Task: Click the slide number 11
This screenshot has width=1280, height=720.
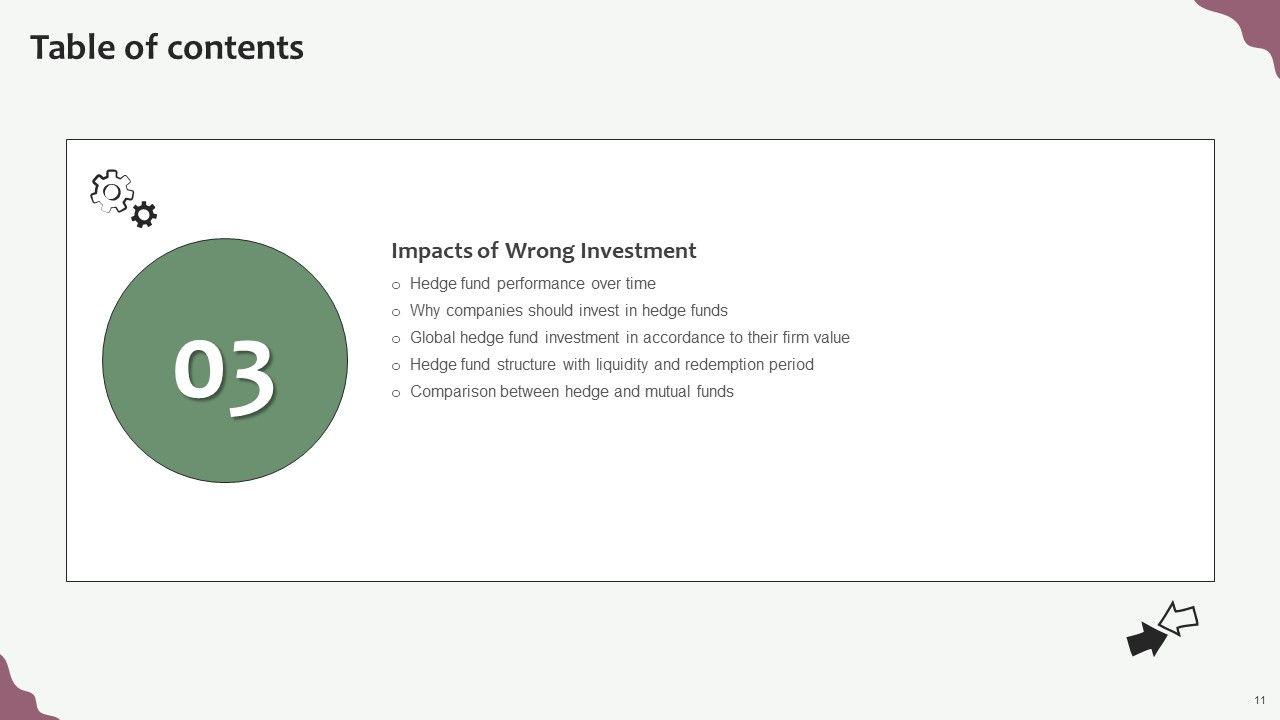Action: (1260, 699)
